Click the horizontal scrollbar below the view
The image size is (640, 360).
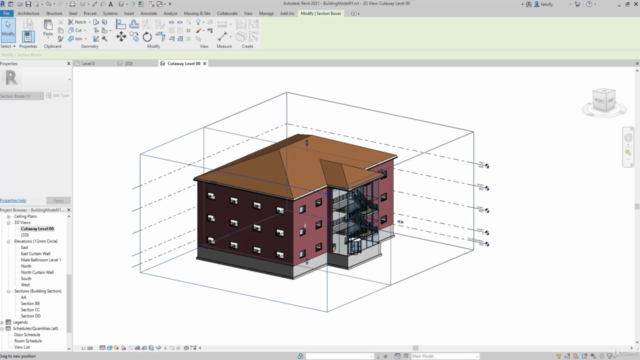pyautogui.click(x=416, y=348)
